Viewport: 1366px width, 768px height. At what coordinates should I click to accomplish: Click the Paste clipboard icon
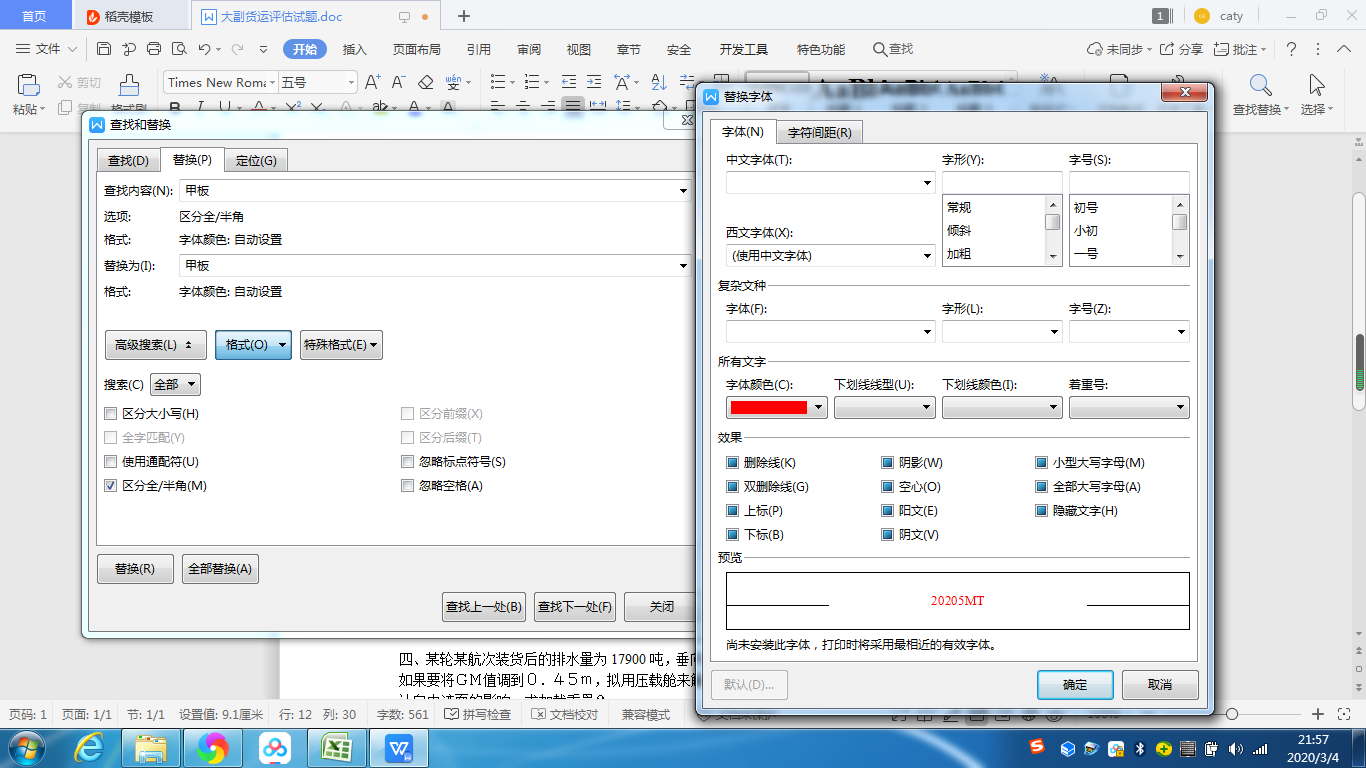point(28,84)
